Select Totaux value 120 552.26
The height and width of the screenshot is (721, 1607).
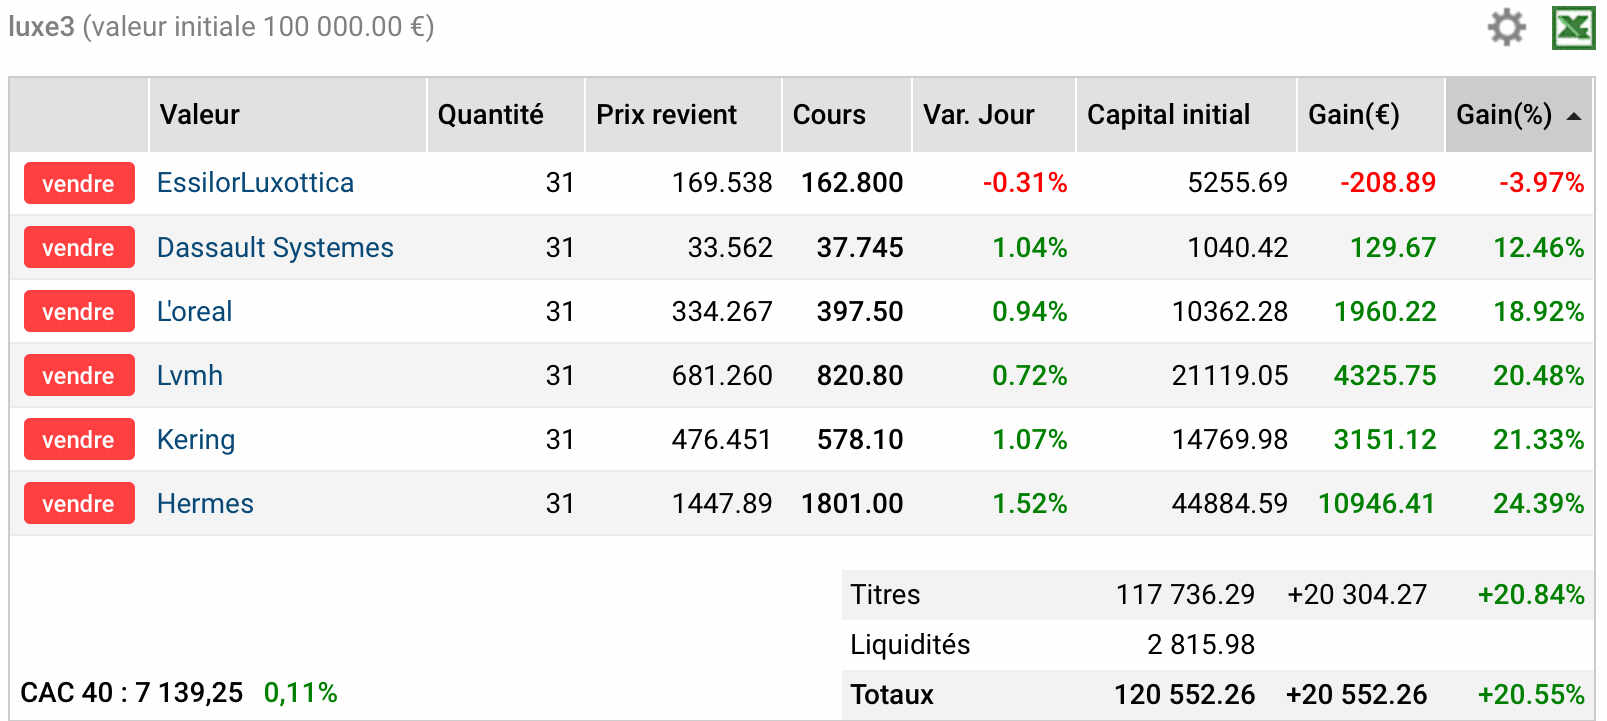(1185, 695)
